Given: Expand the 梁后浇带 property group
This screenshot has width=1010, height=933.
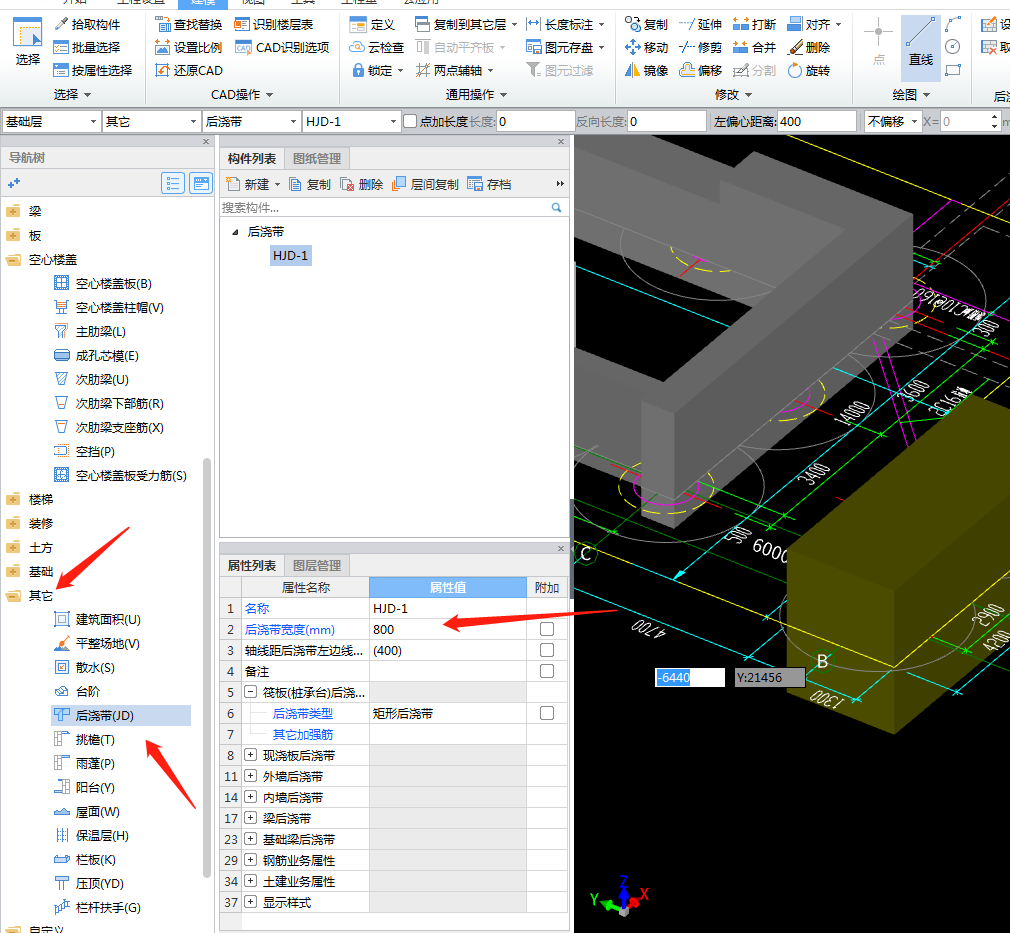Looking at the screenshot, I should (251, 818).
